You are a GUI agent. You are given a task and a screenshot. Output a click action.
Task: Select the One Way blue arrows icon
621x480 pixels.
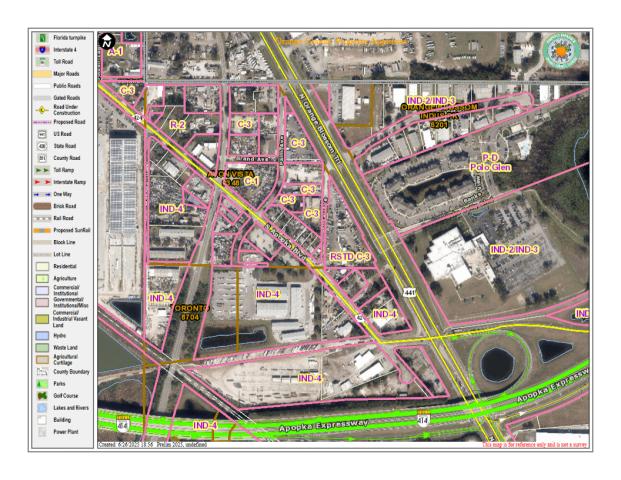pos(43,194)
